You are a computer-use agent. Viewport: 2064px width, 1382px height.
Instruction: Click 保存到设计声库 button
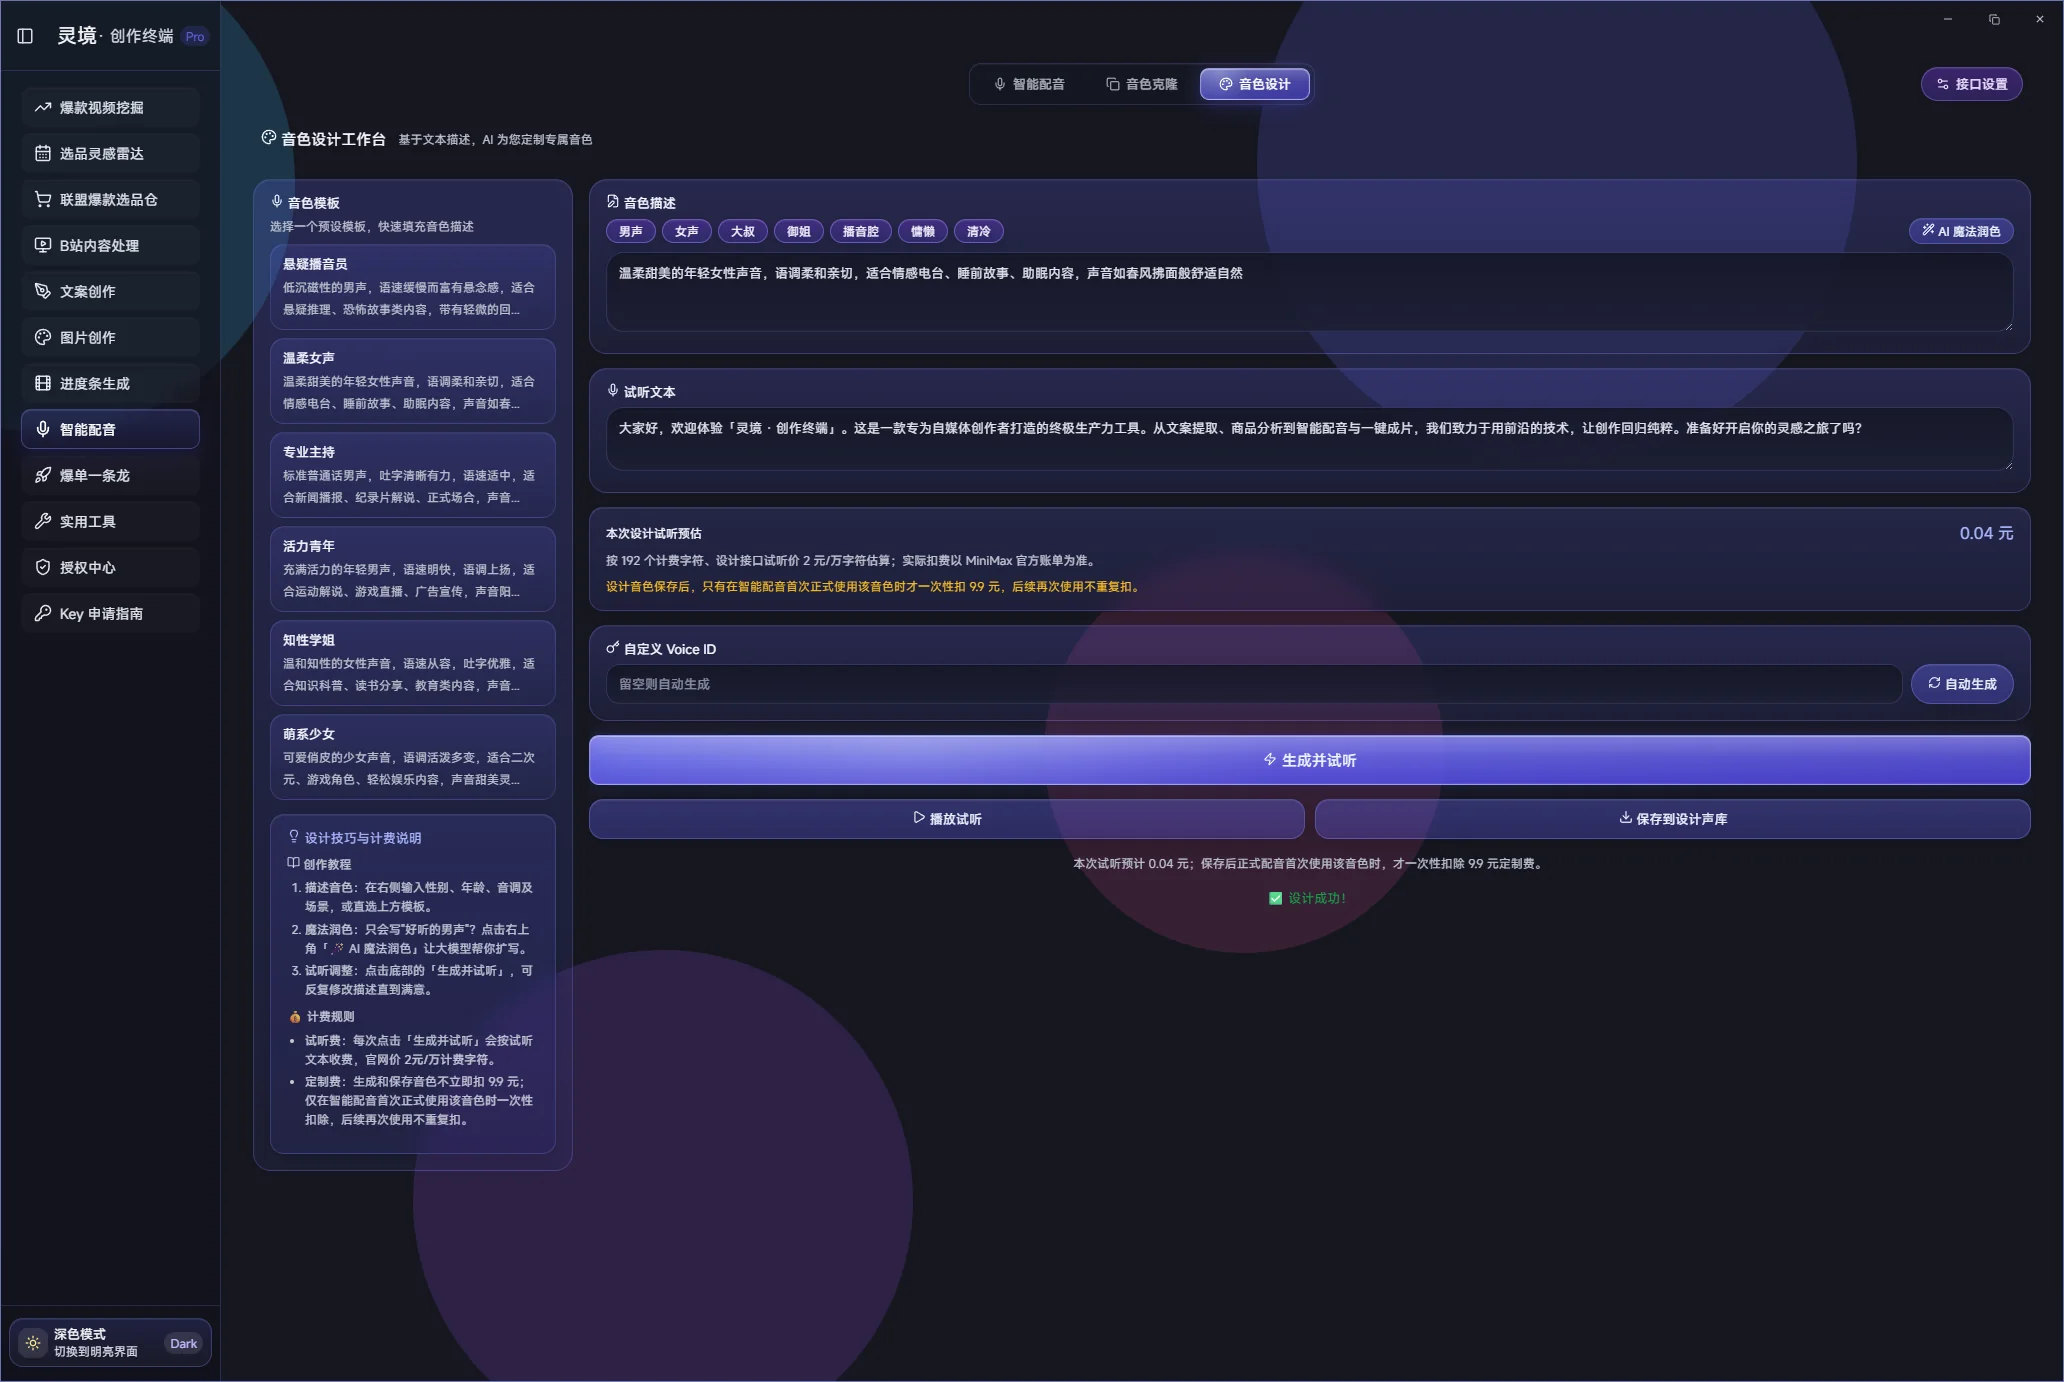1672,819
